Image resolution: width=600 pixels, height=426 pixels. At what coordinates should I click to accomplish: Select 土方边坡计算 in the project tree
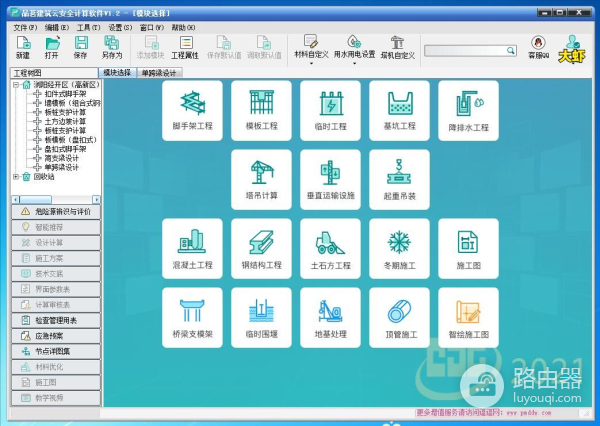(66, 130)
